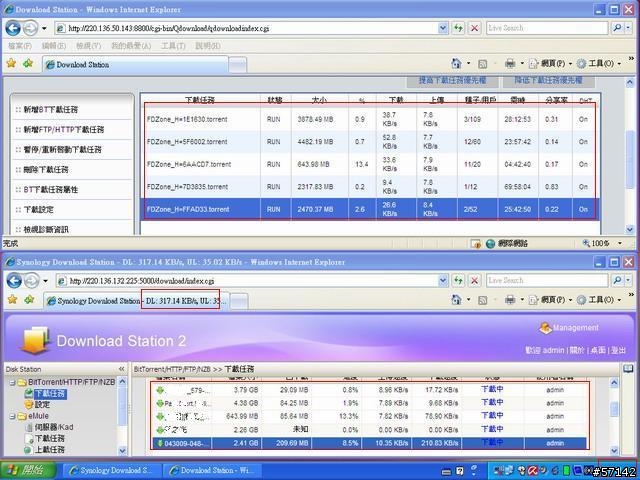The width and height of the screenshot is (640, 480).
Task: Open help book icon beside 下載任務 breadcrumb
Action: (628, 369)
